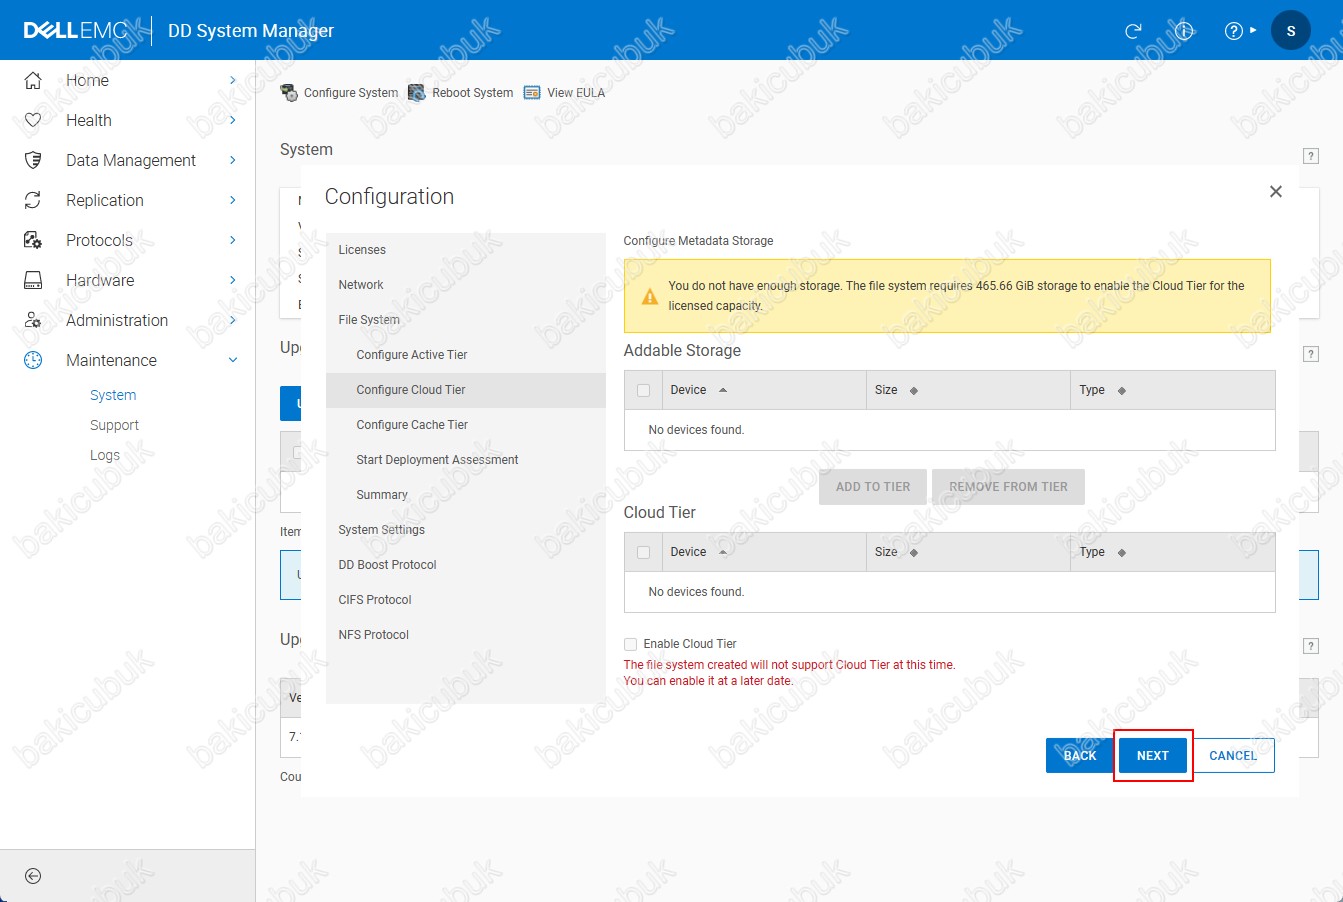Click the Administration user icon
This screenshot has height=902, width=1343.
pos(33,320)
